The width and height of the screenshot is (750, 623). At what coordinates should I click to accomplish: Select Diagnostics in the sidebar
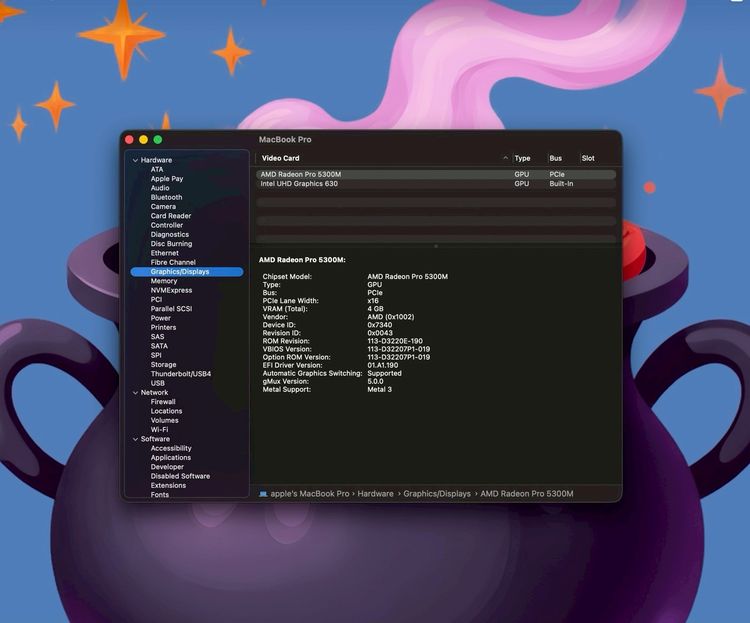[170, 234]
